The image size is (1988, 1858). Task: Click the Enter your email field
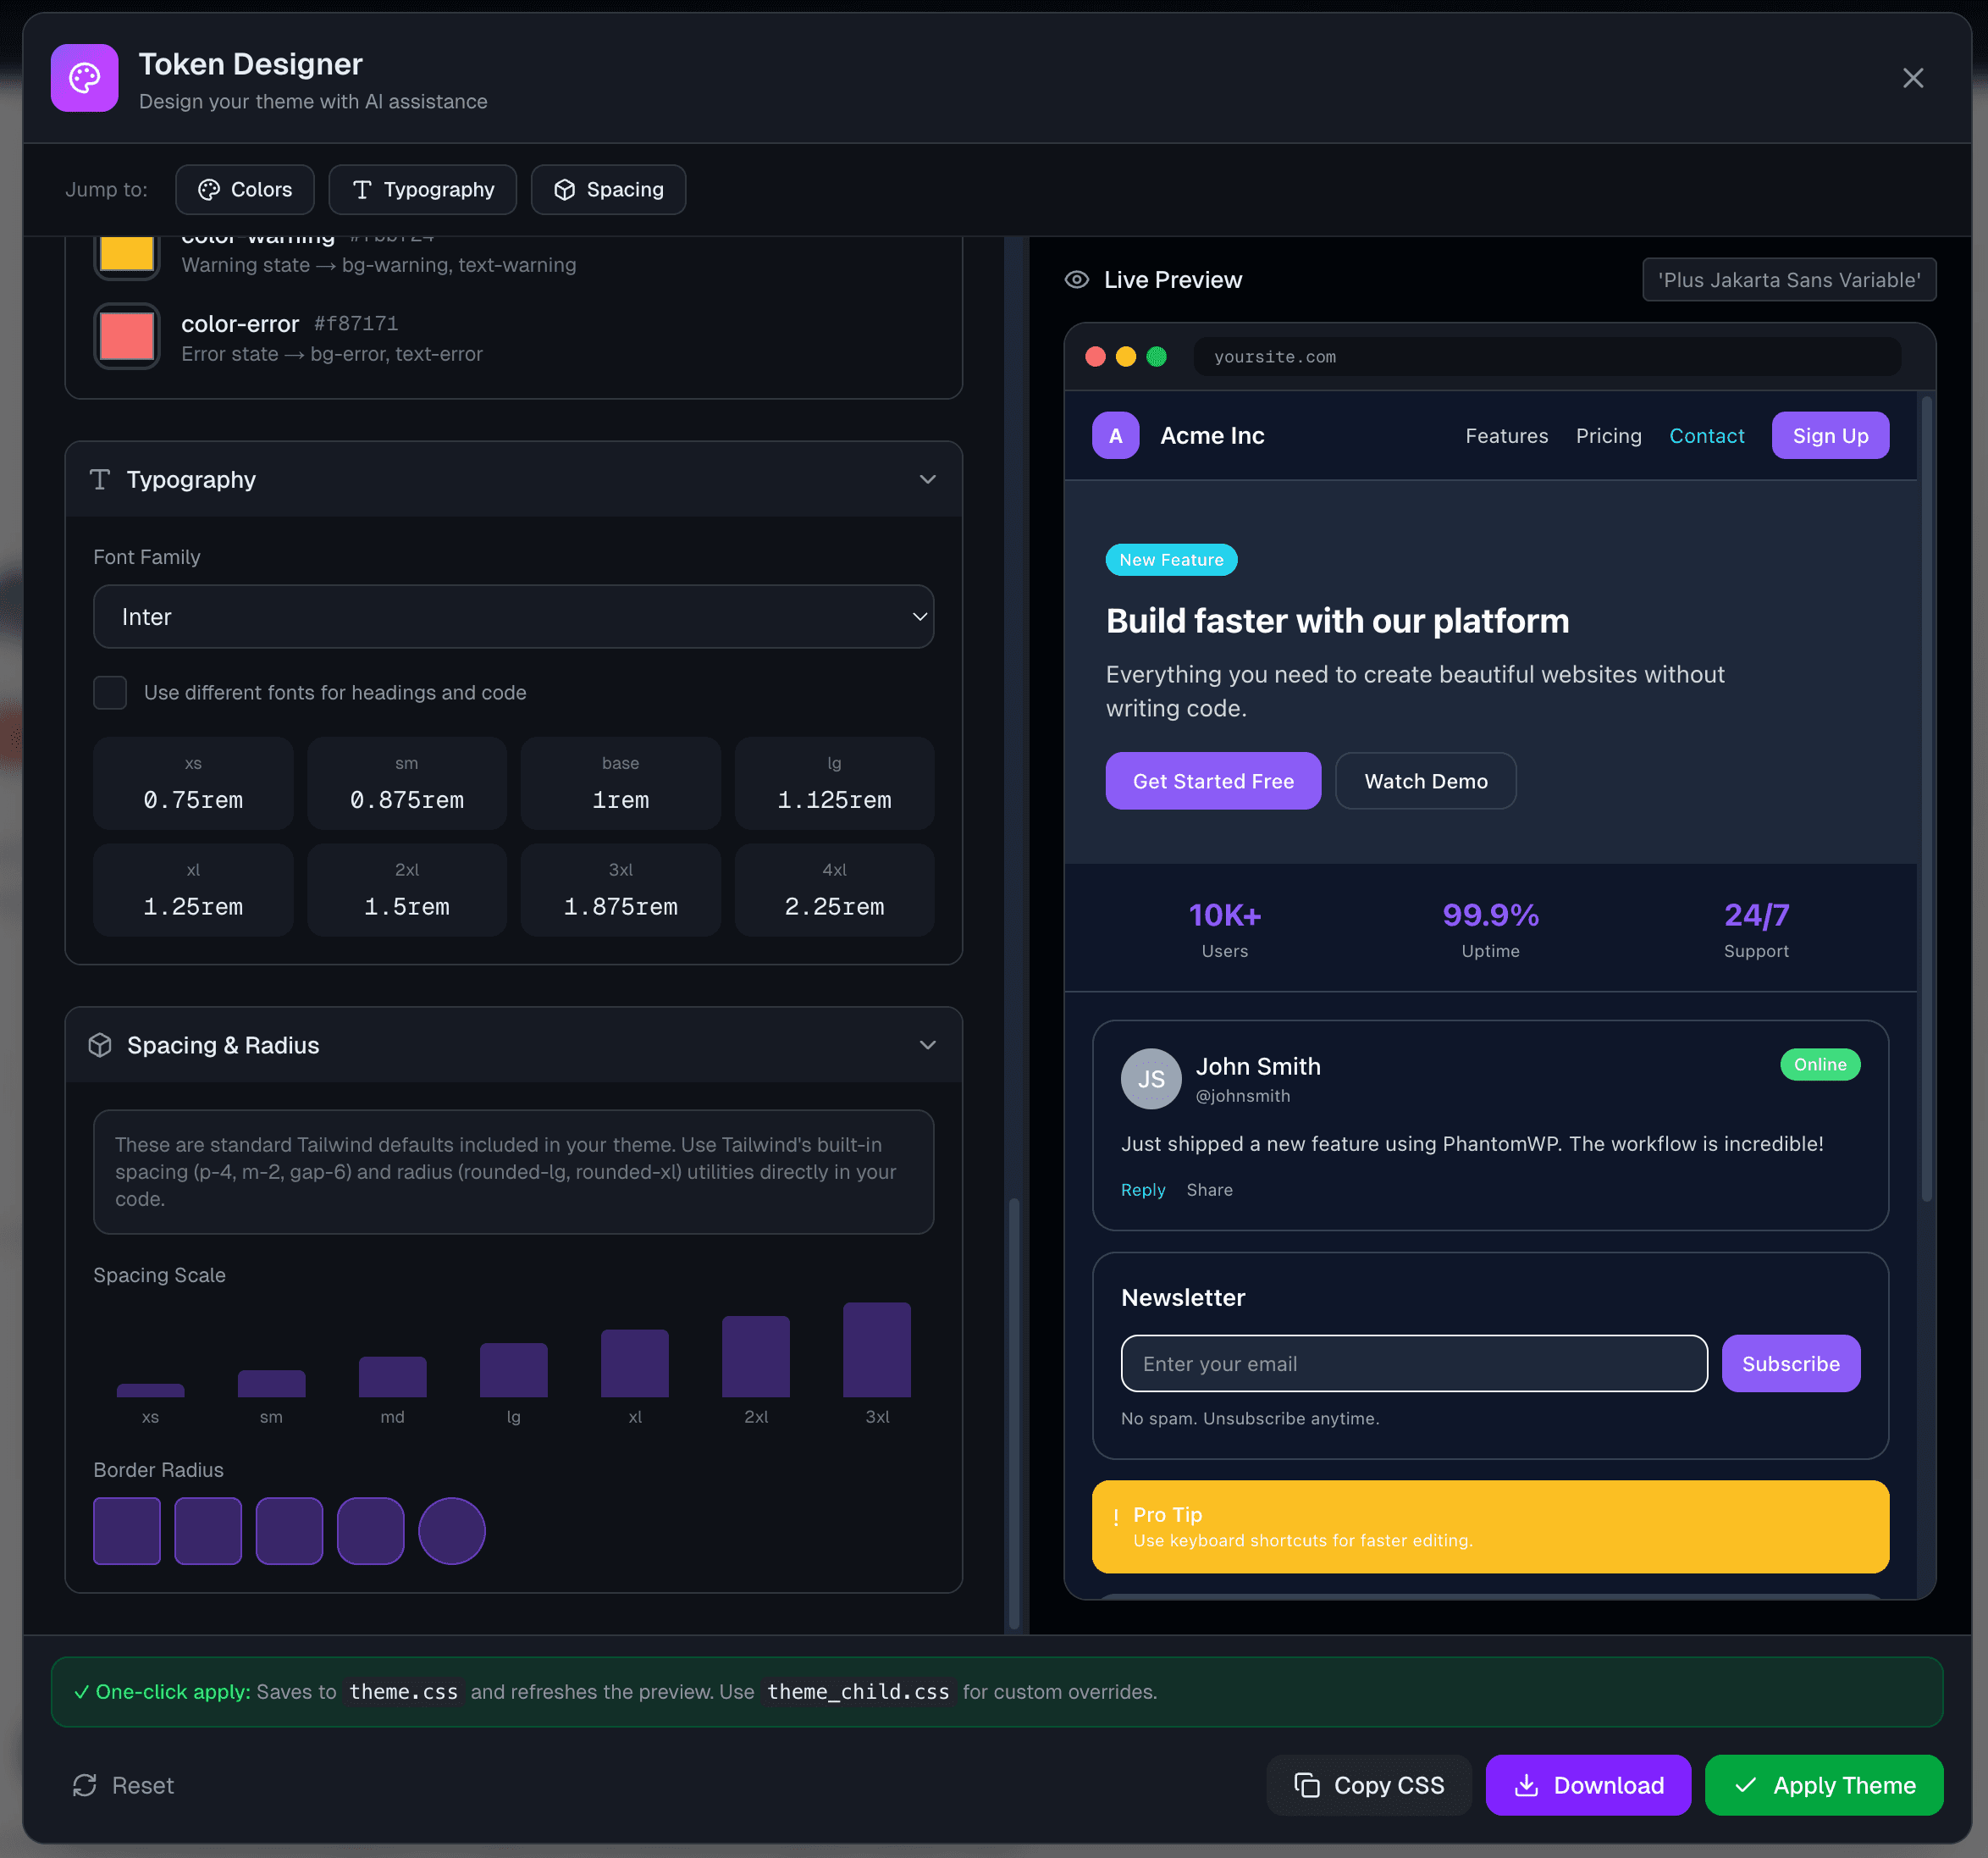[1413, 1364]
